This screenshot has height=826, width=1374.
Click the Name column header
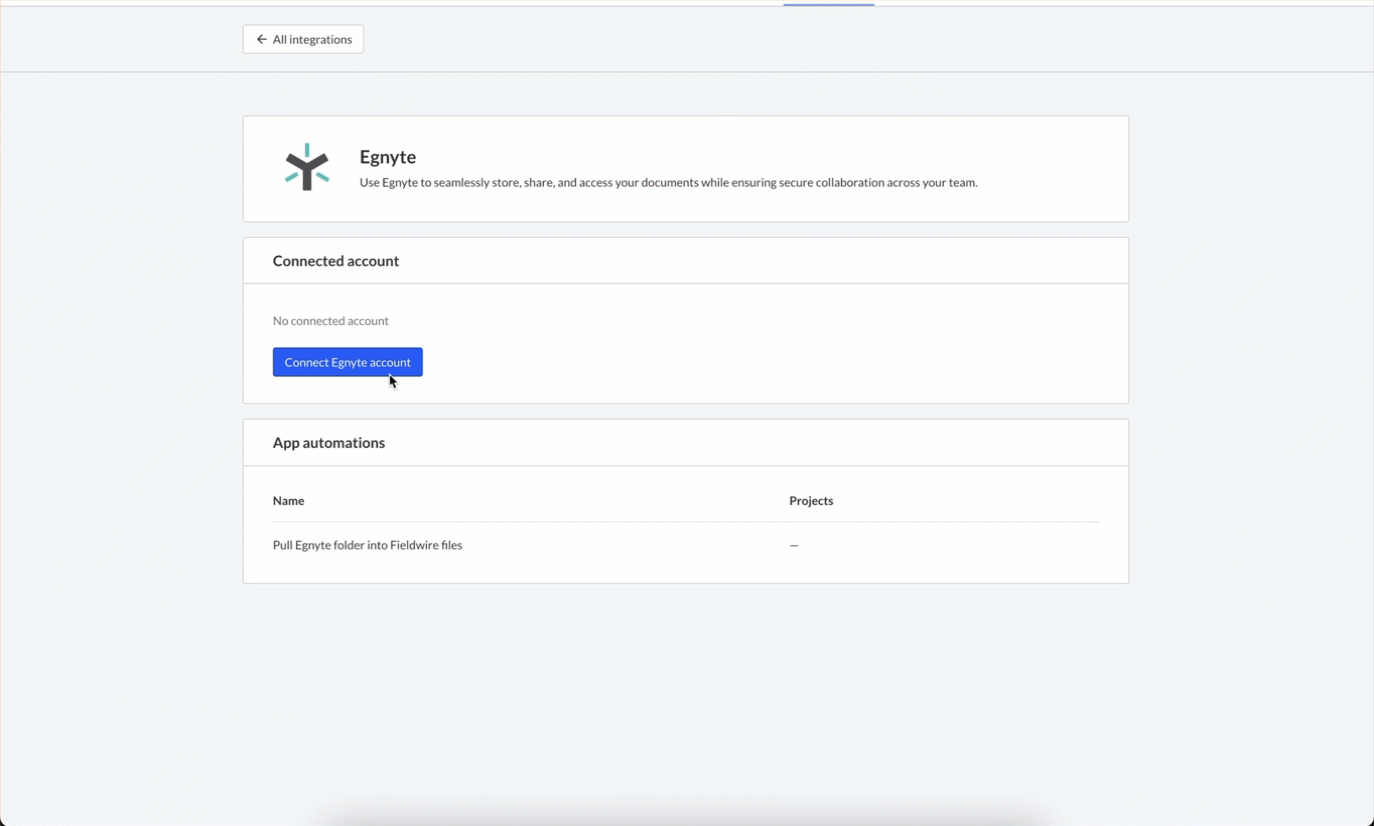pos(288,501)
